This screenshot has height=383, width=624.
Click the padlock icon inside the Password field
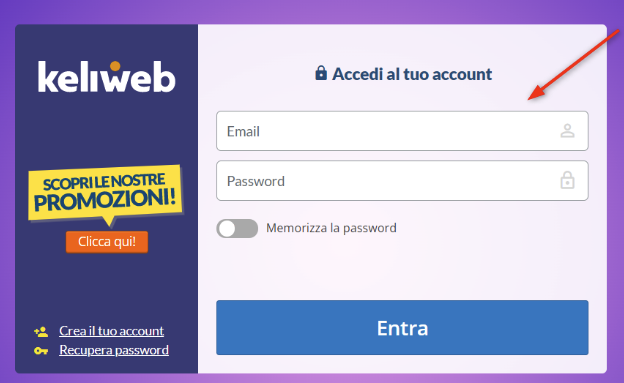(x=567, y=180)
